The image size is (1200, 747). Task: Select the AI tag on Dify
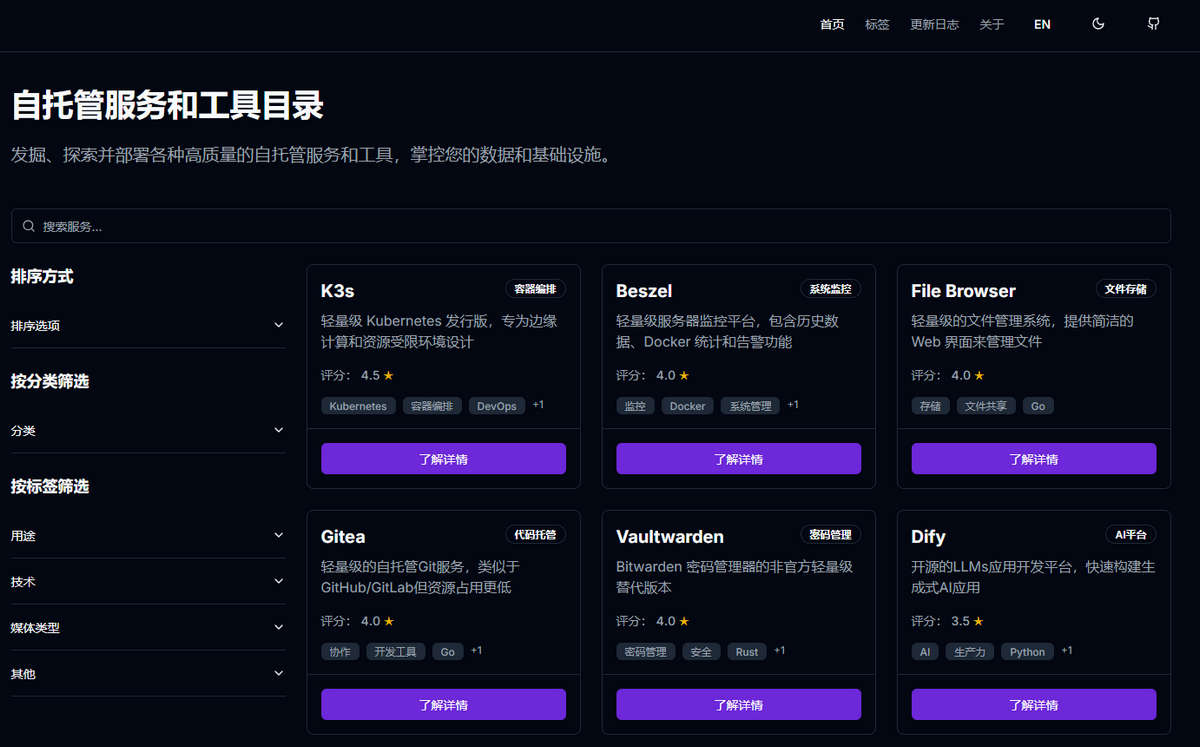925,652
